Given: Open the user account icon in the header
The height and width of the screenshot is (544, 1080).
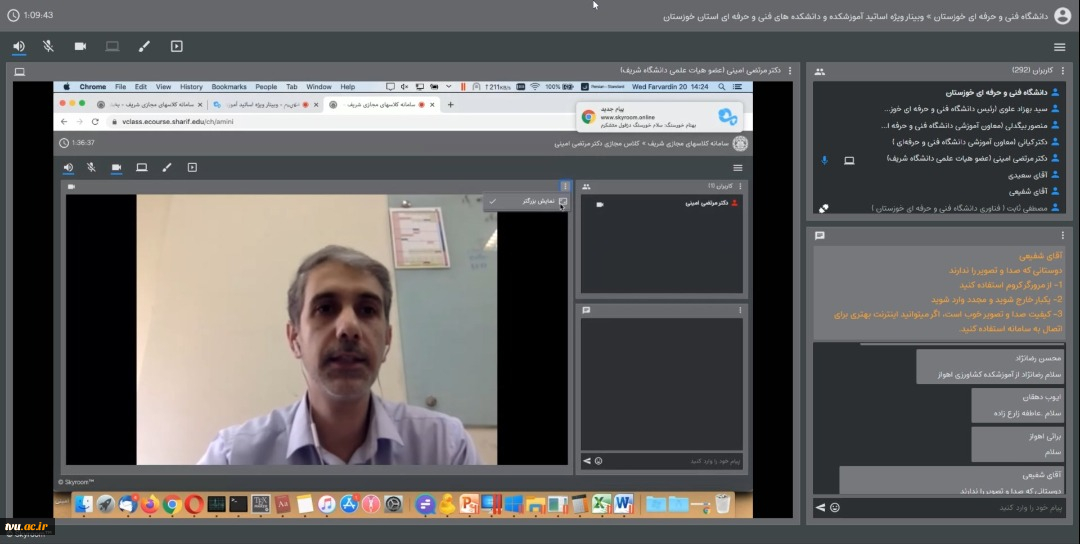Looking at the screenshot, I should [1063, 16].
